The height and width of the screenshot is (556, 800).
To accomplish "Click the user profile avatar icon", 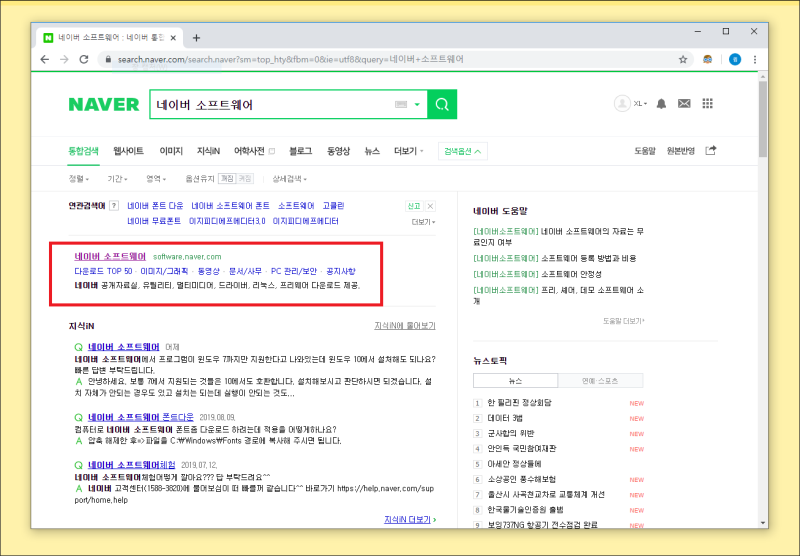I will click(622, 104).
